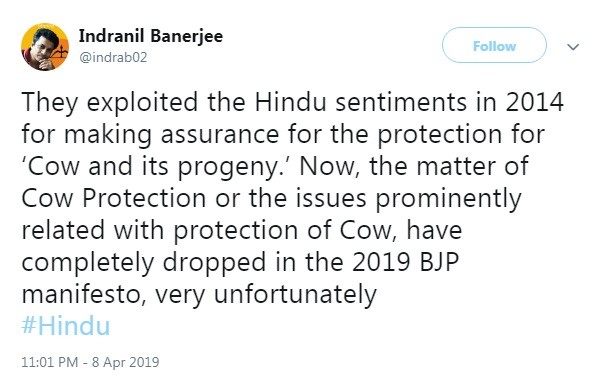Open the #Hindu hashtag link
This screenshot has height=380, width=610.
tap(66, 326)
